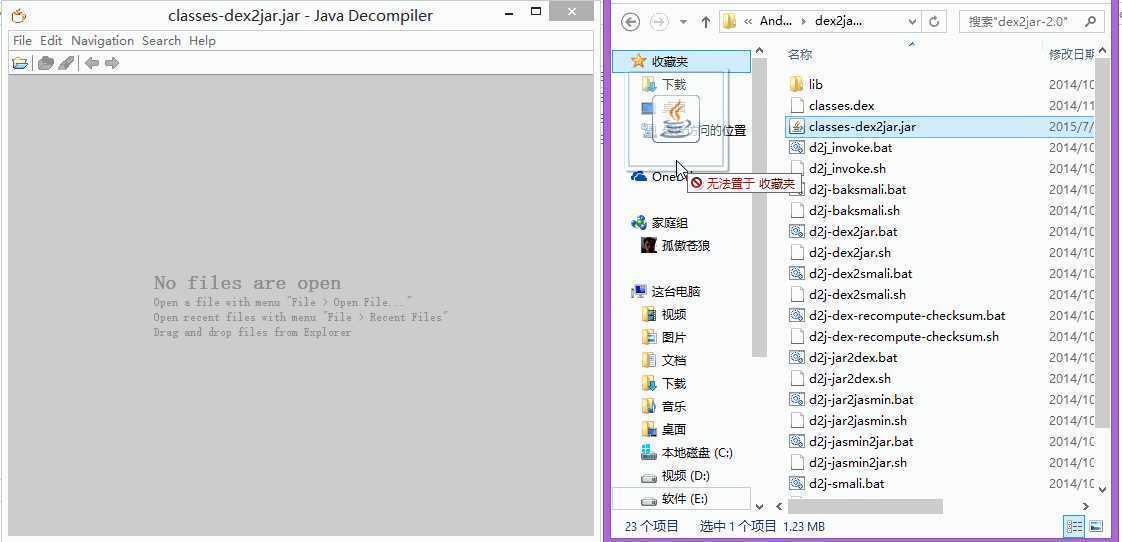Click the navigation pane scroll down arrow
Screen dimensions: 1122x542
[x=759, y=506]
